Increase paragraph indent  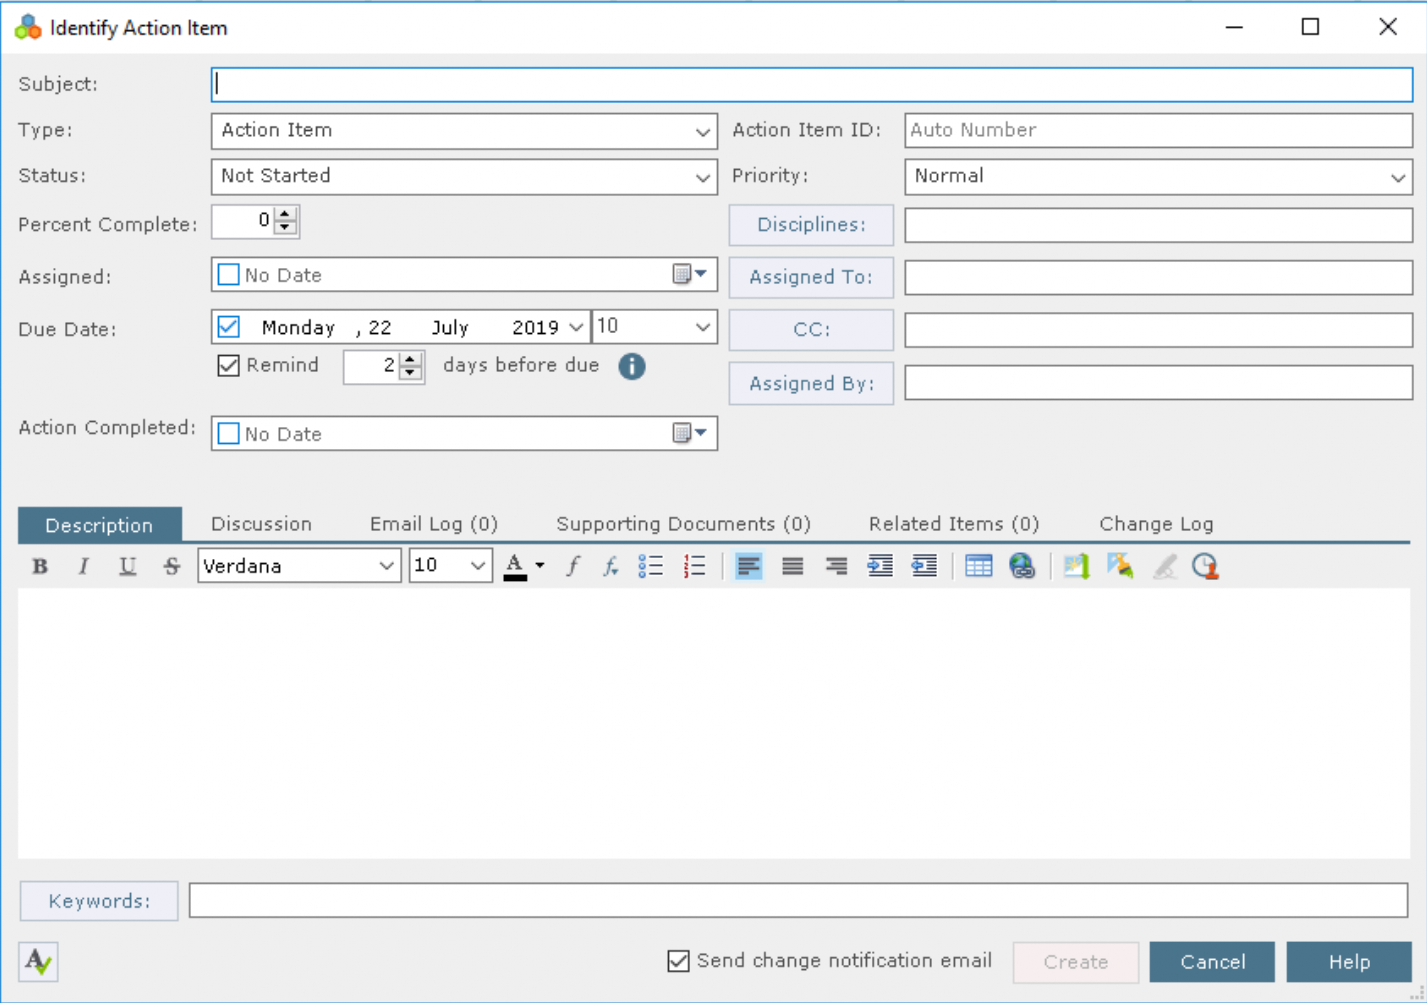880,566
